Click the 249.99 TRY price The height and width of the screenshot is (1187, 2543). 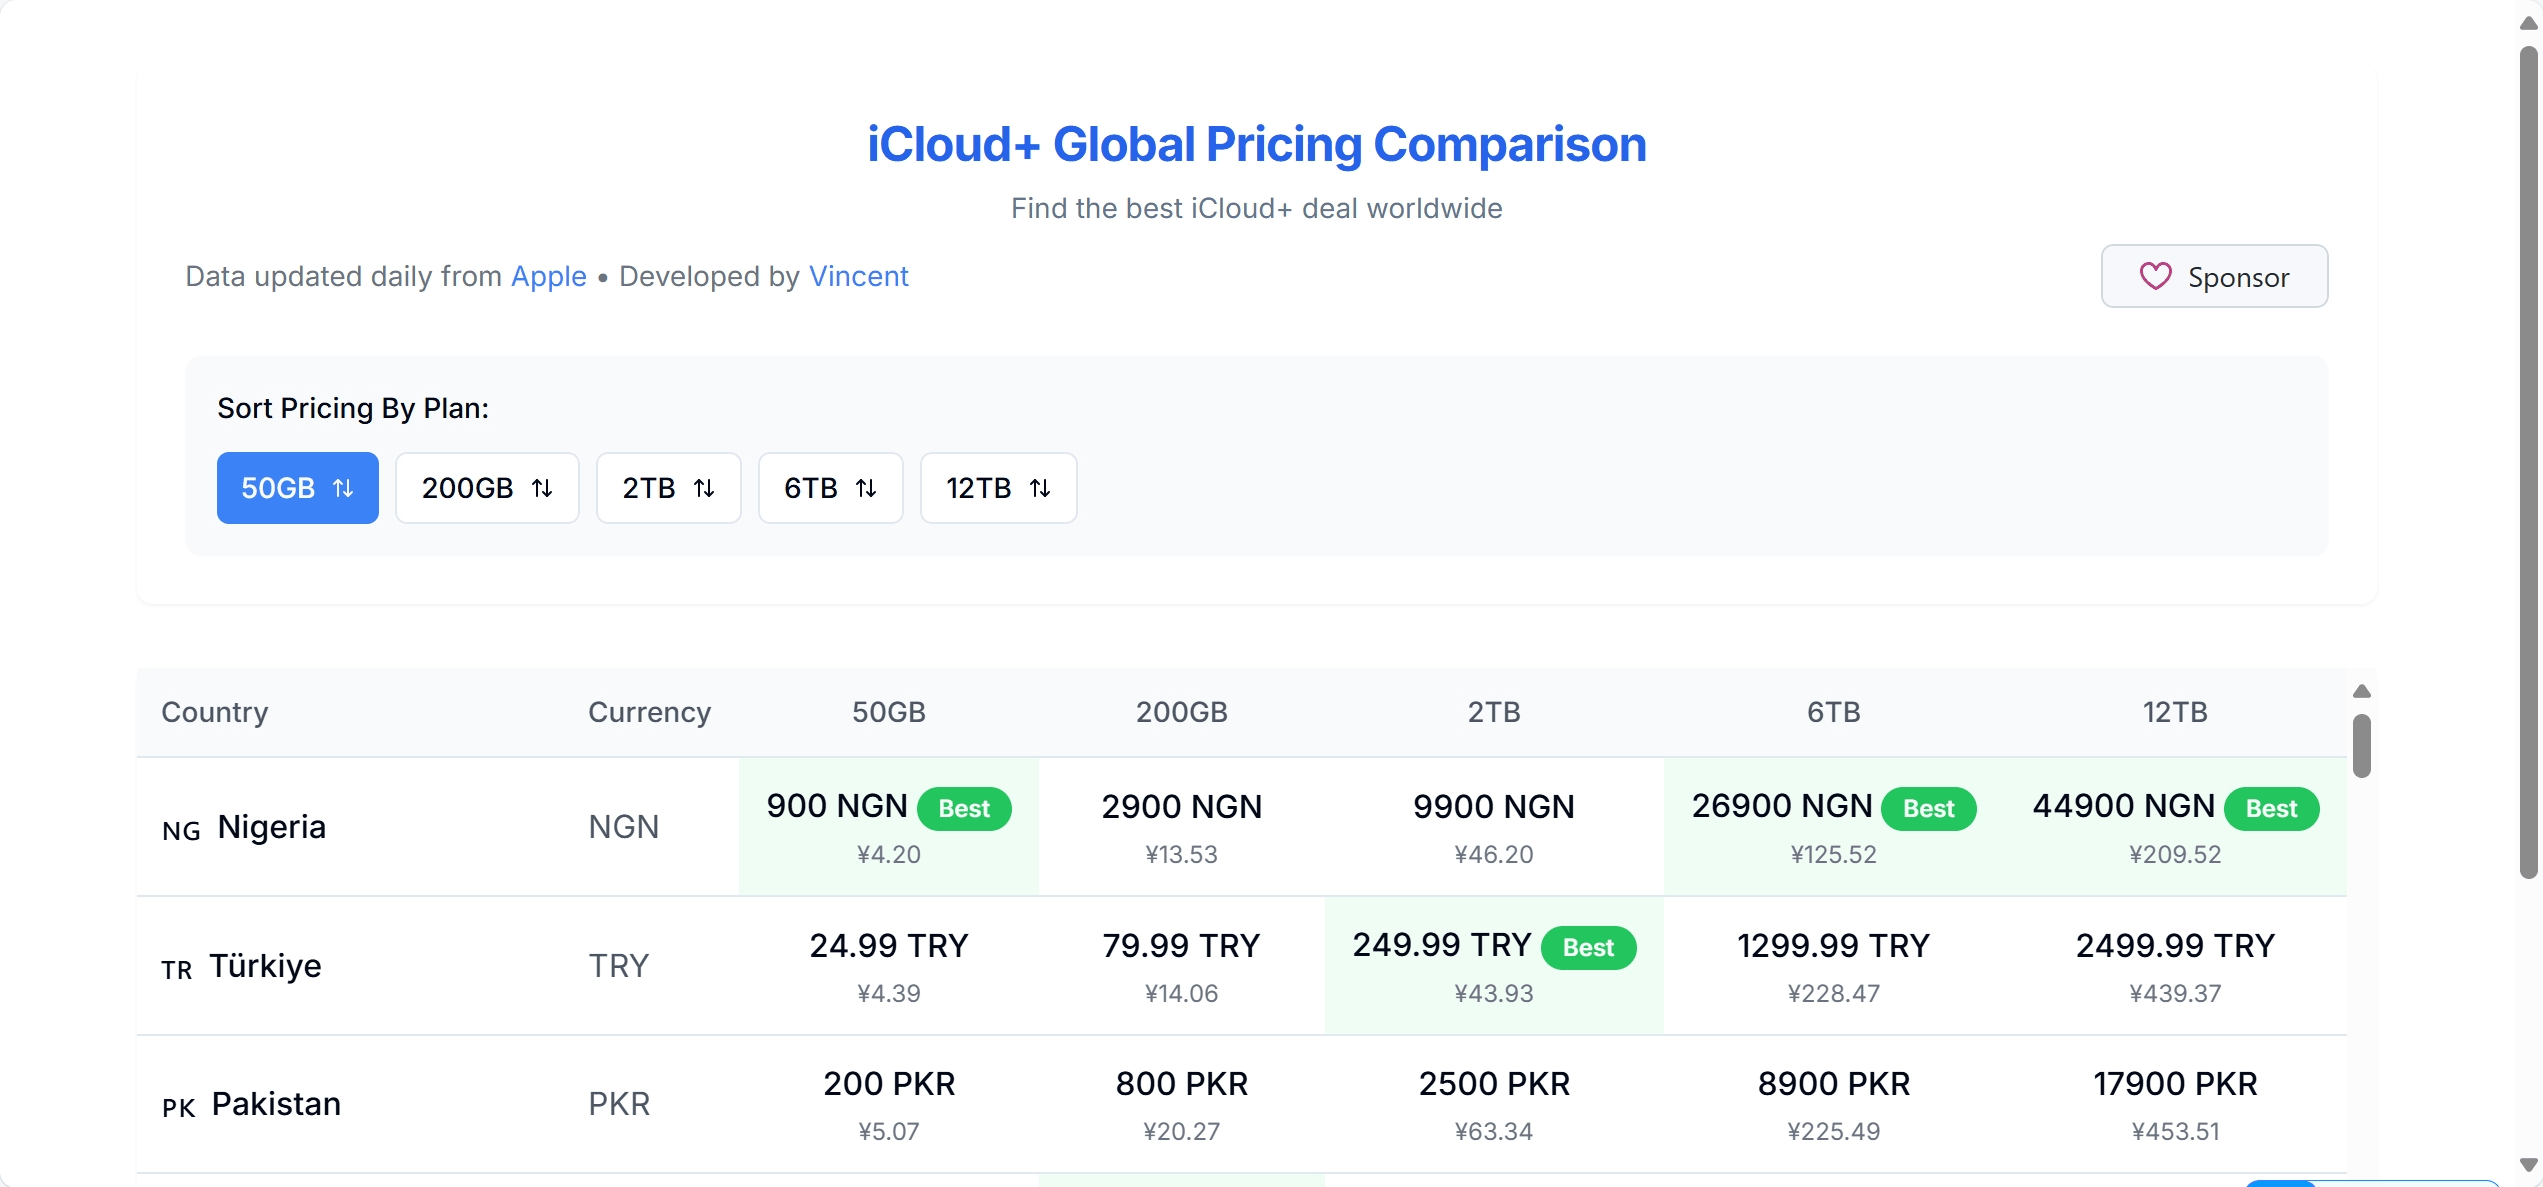tap(1441, 945)
